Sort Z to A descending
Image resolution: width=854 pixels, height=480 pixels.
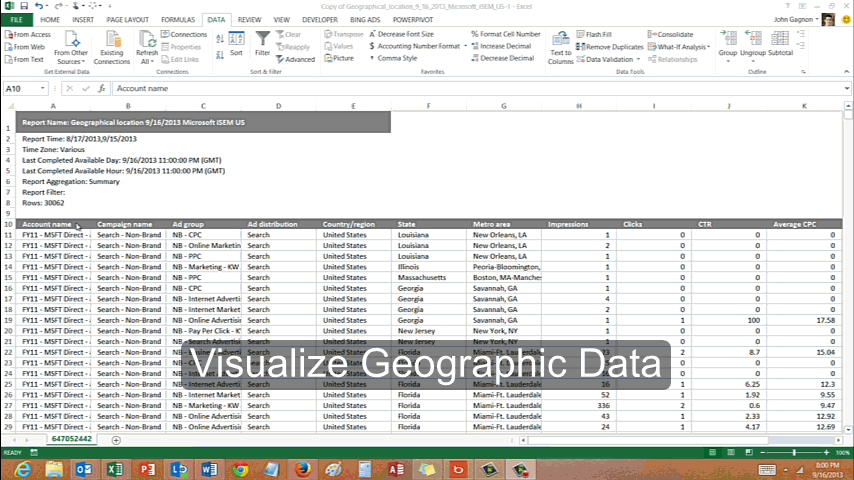tap(219, 54)
